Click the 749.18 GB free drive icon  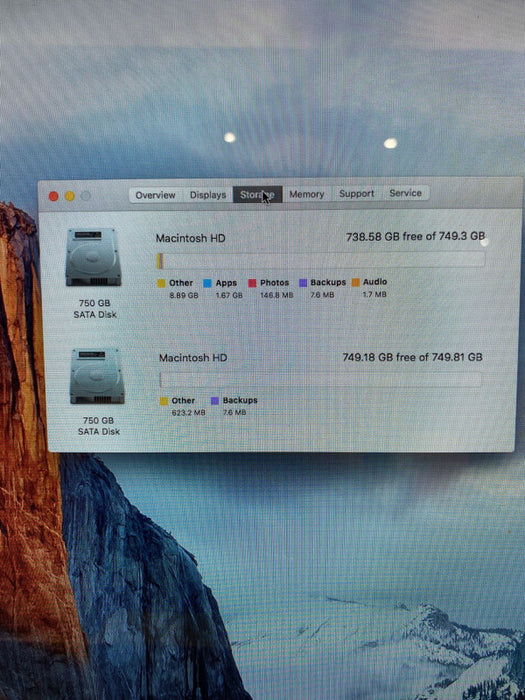97,376
